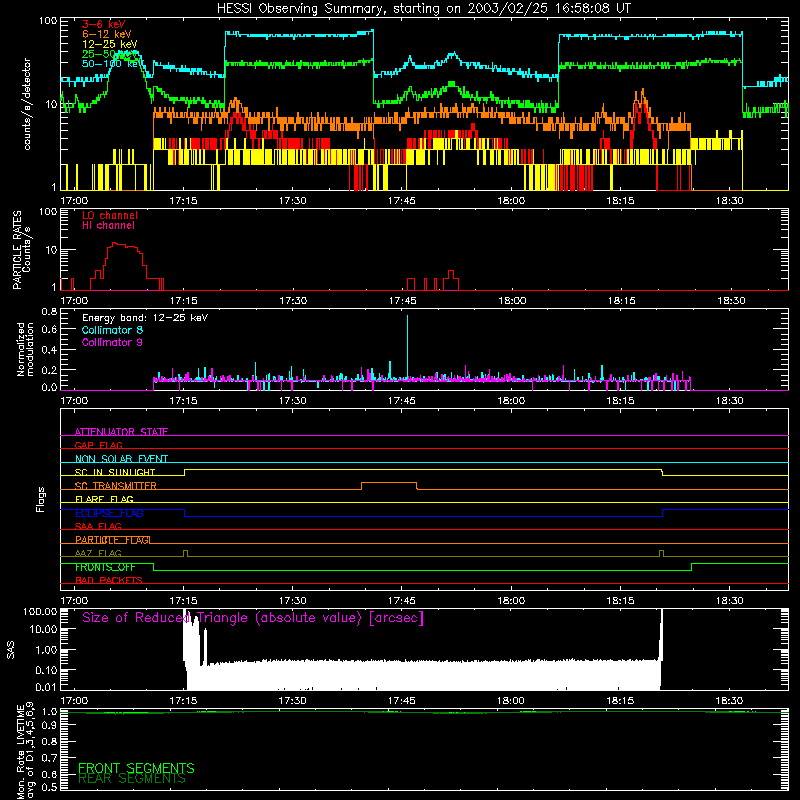Viewport: 800px width, 800px height.
Task: Click the 17:30 tick label under the flags panel
Action: [x=292, y=601]
